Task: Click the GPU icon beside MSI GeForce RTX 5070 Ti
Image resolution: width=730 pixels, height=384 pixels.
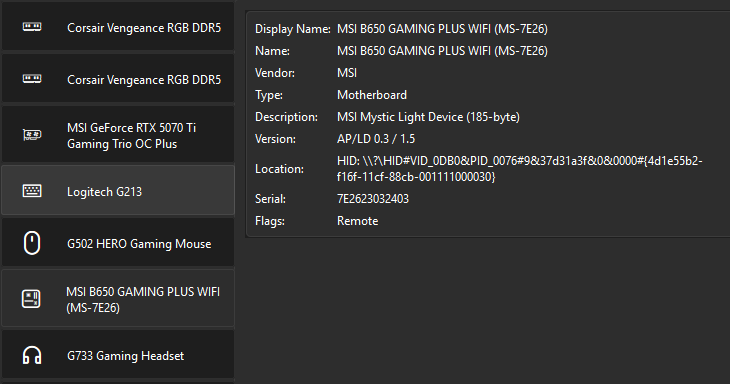Action: pyautogui.click(x=32, y=135)
